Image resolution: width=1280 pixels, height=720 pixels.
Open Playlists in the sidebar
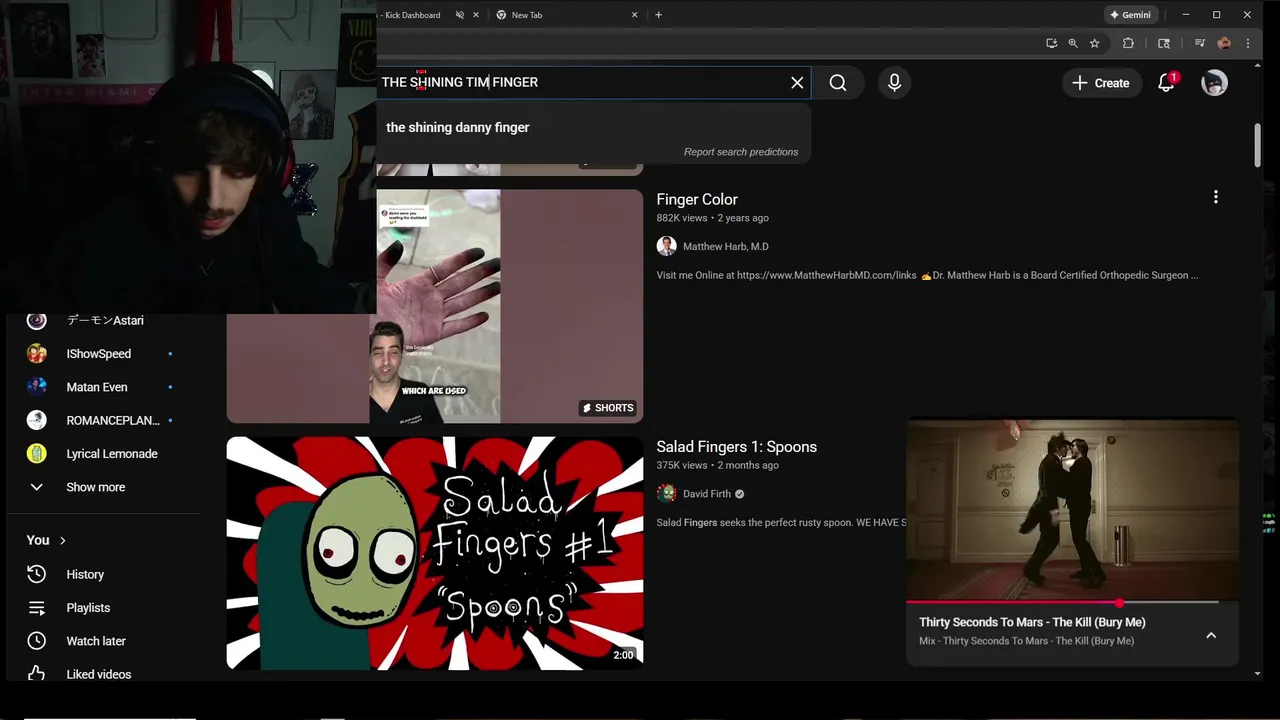pyautogui.click(x=103, y=608)
